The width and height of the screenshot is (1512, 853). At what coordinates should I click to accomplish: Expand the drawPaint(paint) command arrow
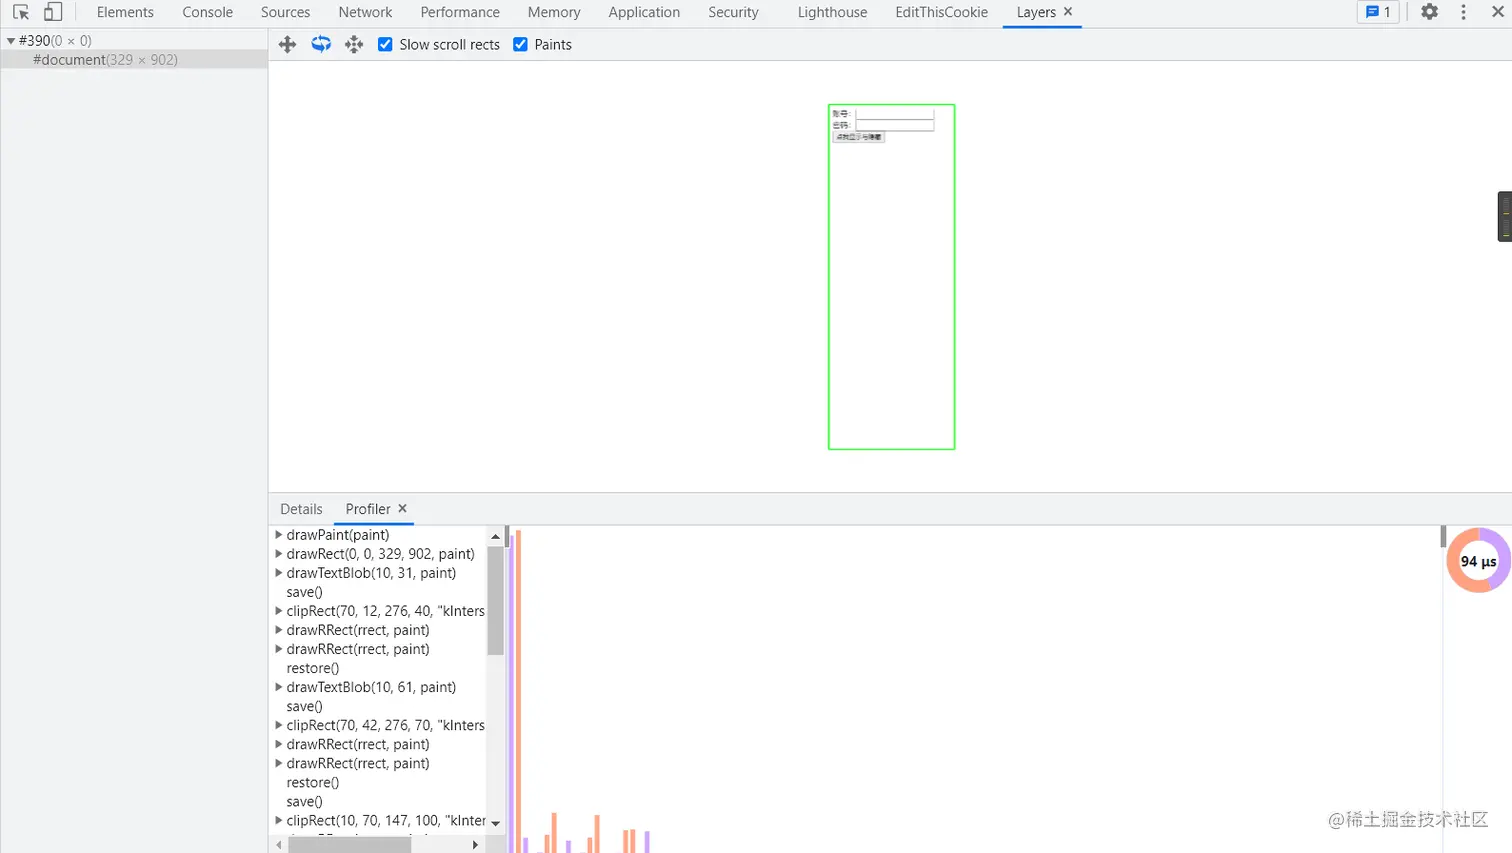click(x=279, y=535)
